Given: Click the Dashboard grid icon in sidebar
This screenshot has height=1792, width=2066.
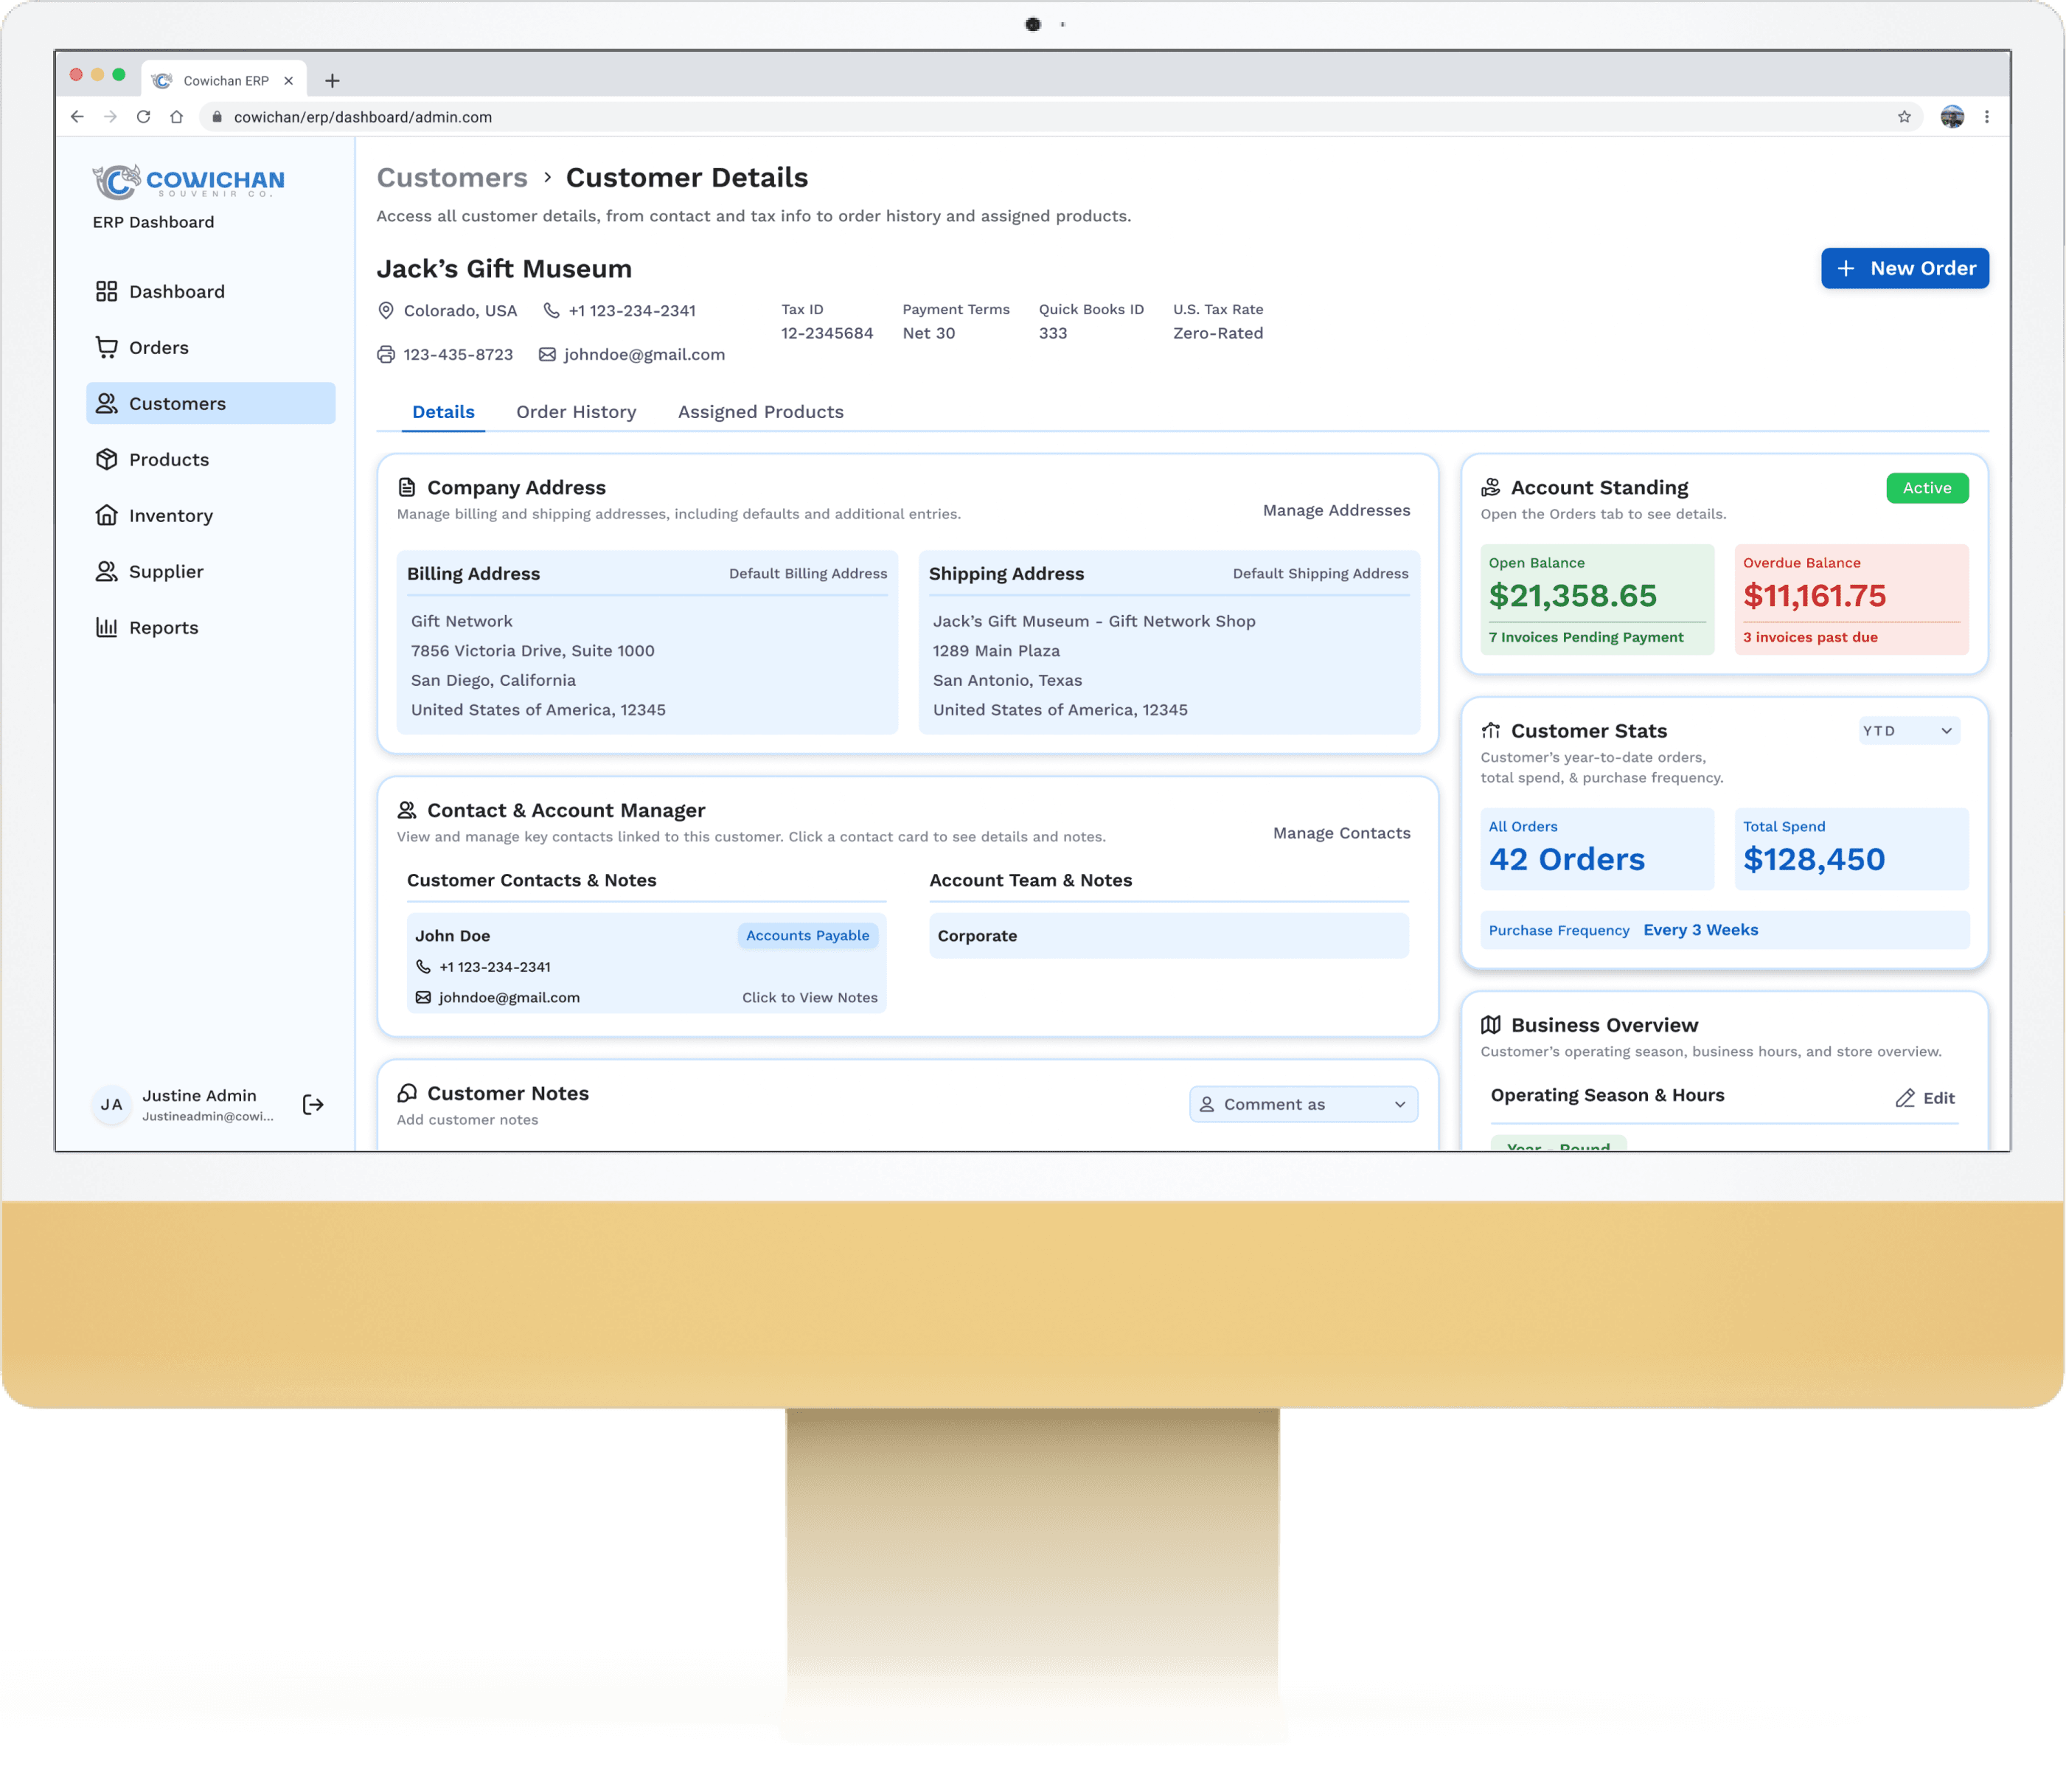Looking at the screenshot, I should (x=106, y=291).
